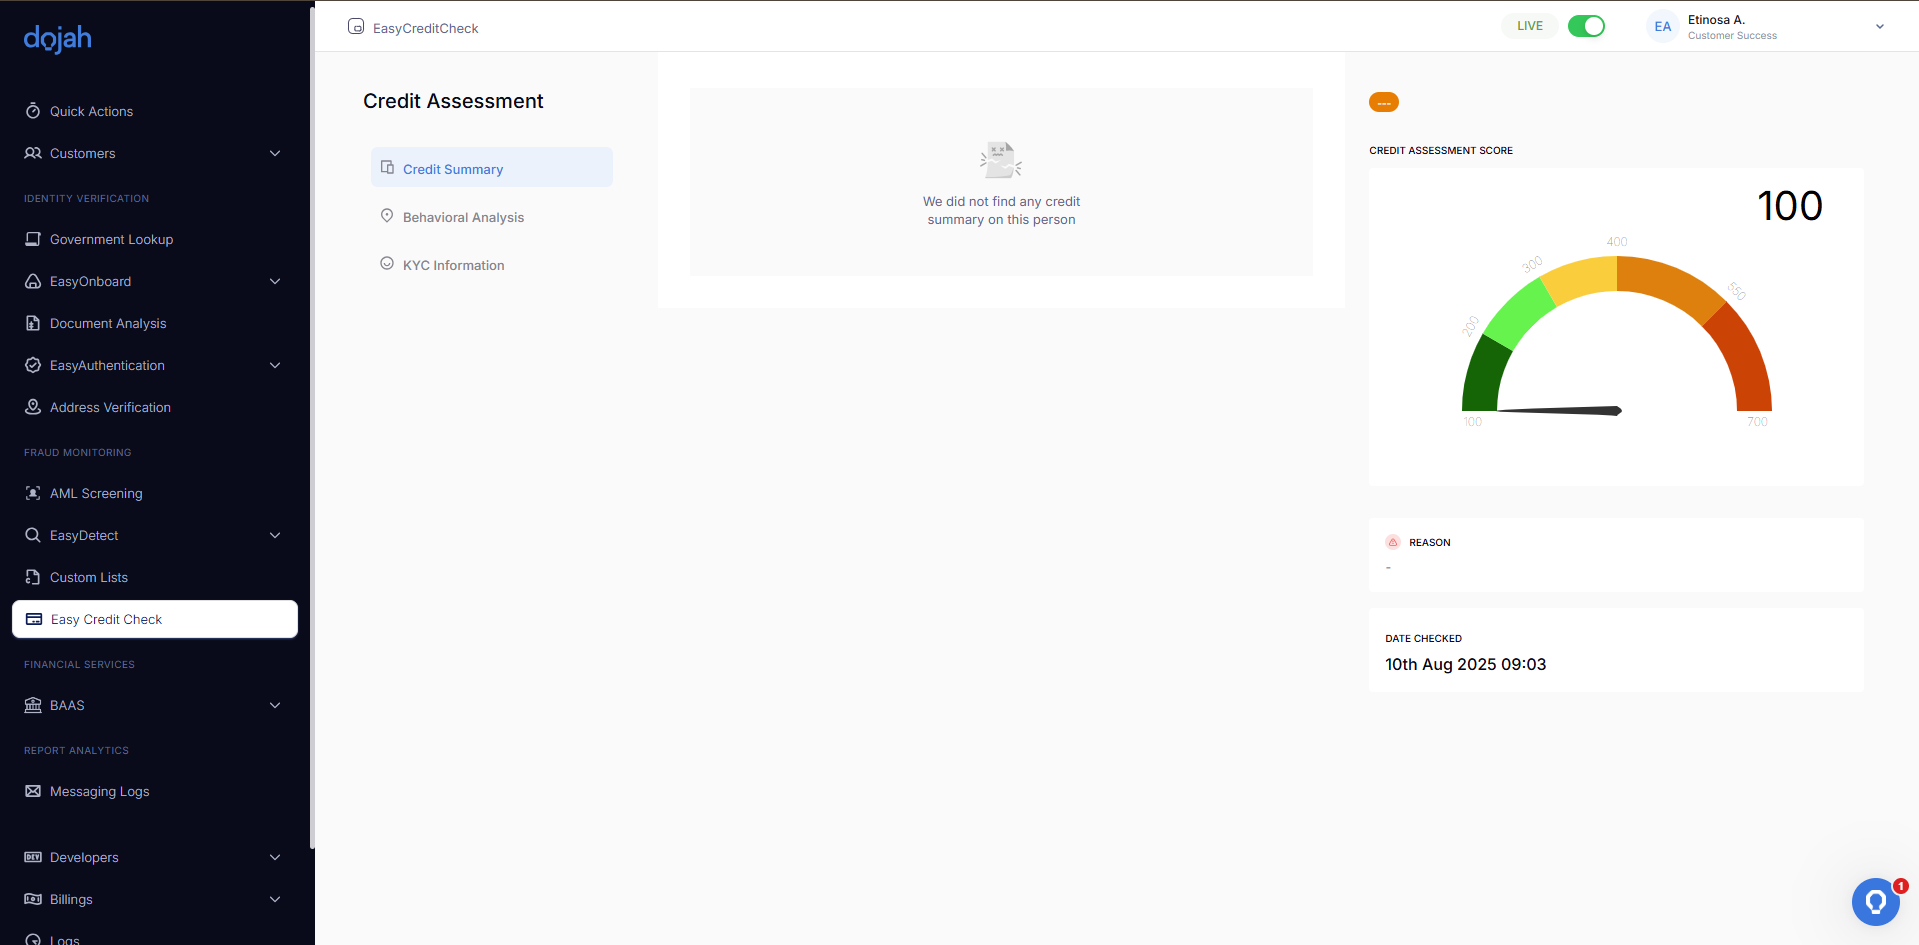
Task: Open the Etinosa A. account dropdown
Action: pyautogui.click(x=1879, y=27)
